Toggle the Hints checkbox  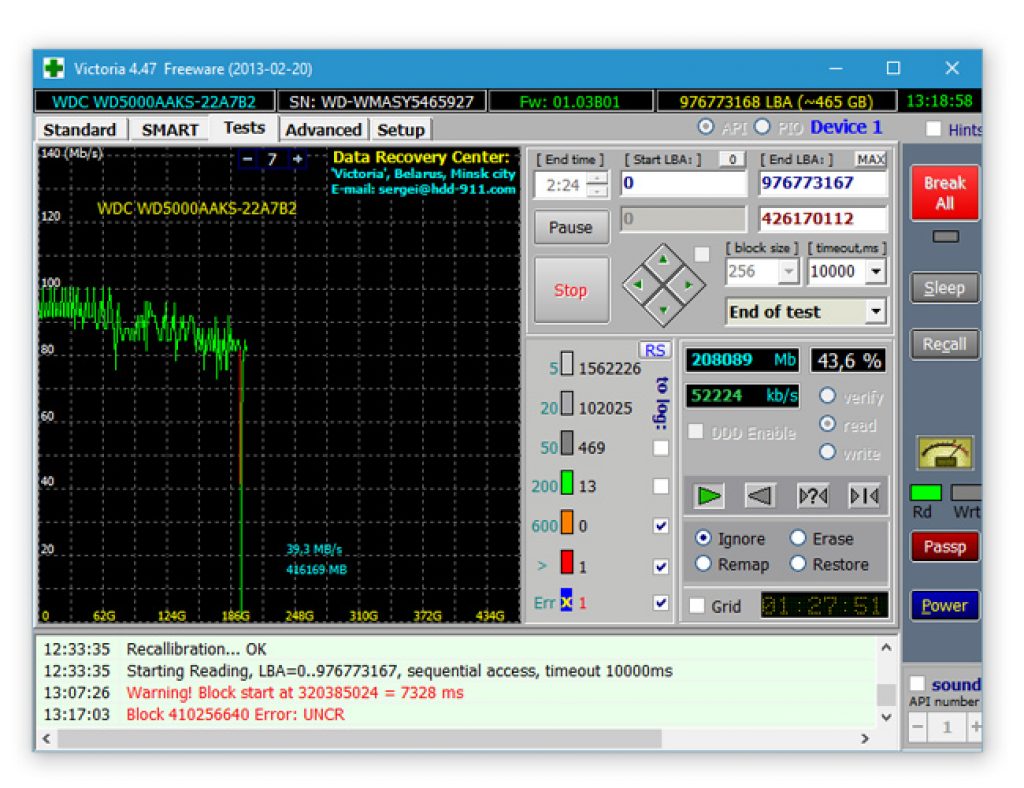933,129
